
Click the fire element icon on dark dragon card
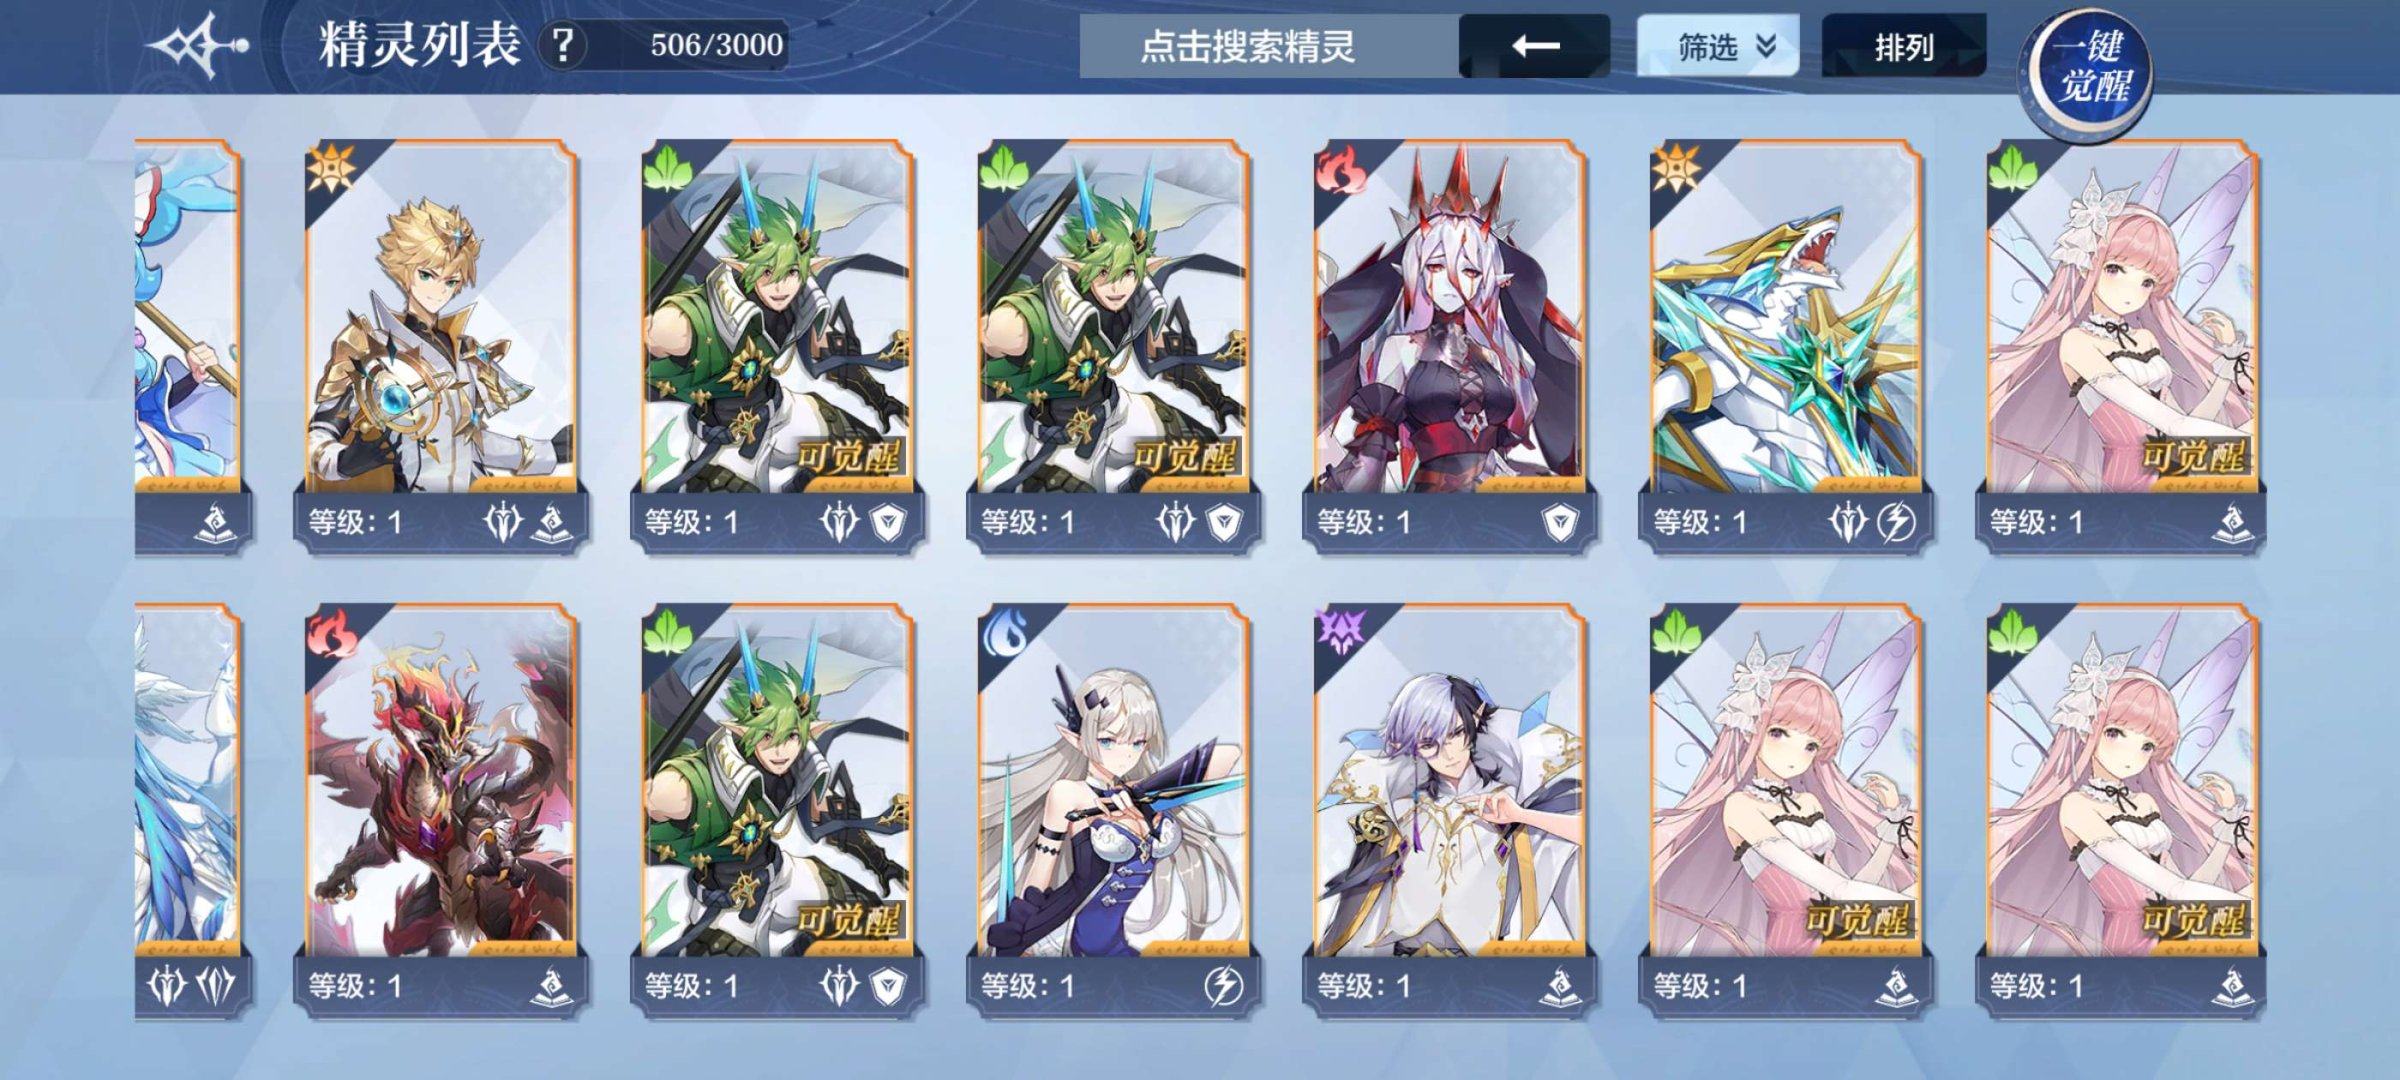331,634
